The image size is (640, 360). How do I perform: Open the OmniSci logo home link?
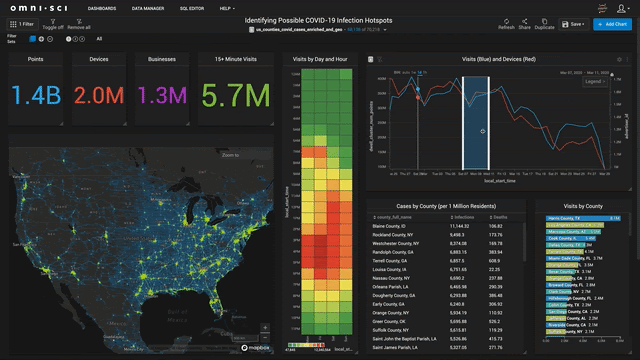pyautogui.click(x=39, y=8)
